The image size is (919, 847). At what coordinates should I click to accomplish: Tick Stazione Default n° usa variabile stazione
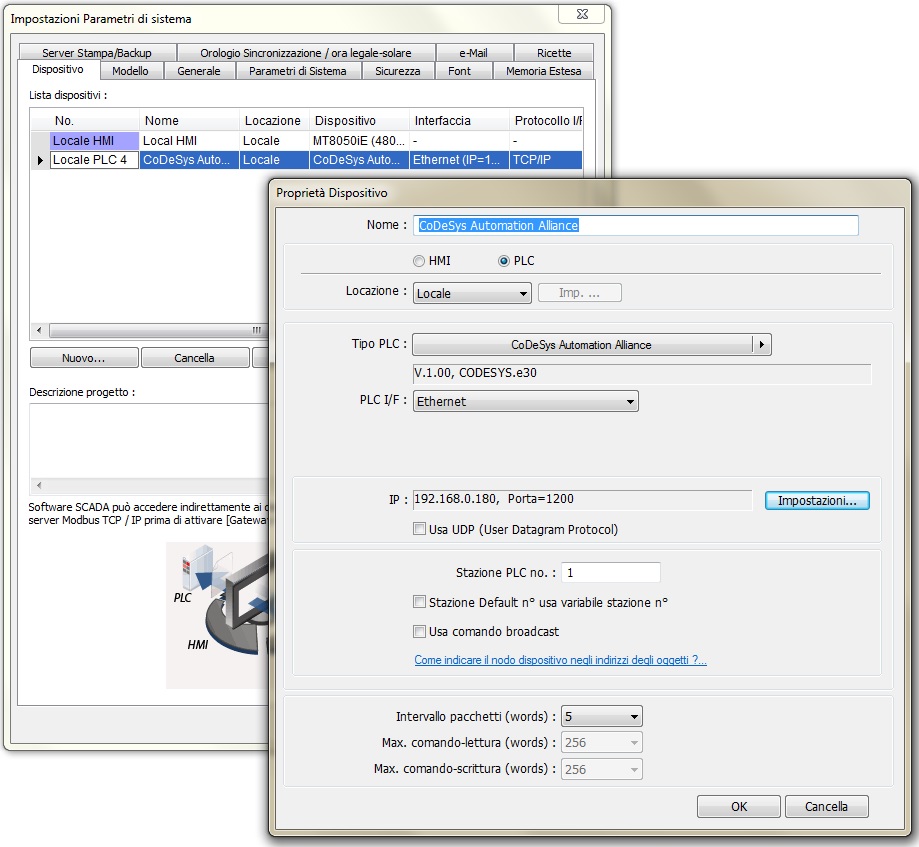click(419, 602)
